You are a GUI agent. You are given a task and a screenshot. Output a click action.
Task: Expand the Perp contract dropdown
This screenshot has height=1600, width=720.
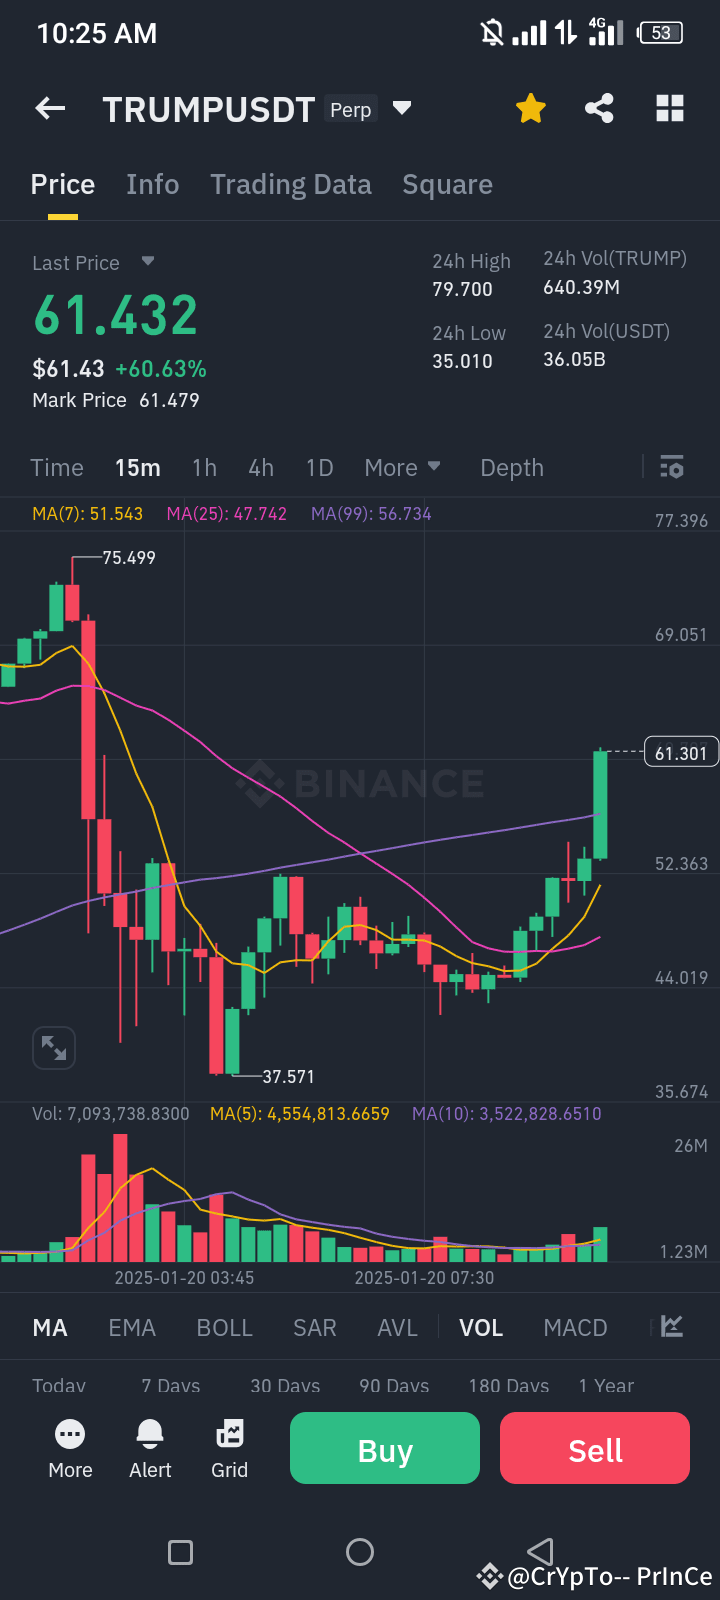click(x=401, y=109)
